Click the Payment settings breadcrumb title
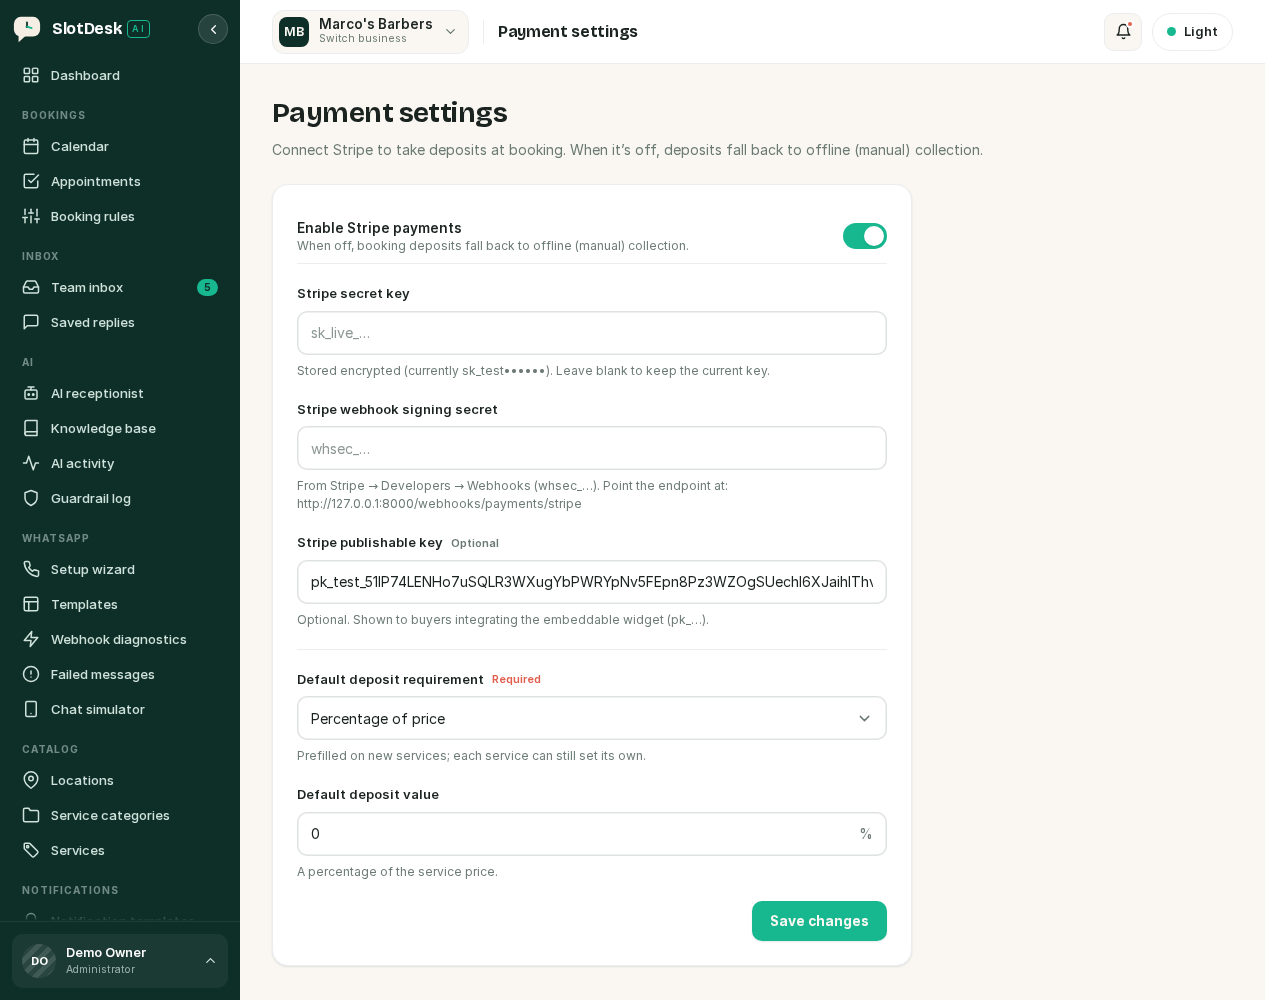Screen dimensions: 1280x1000 [568, 32]
